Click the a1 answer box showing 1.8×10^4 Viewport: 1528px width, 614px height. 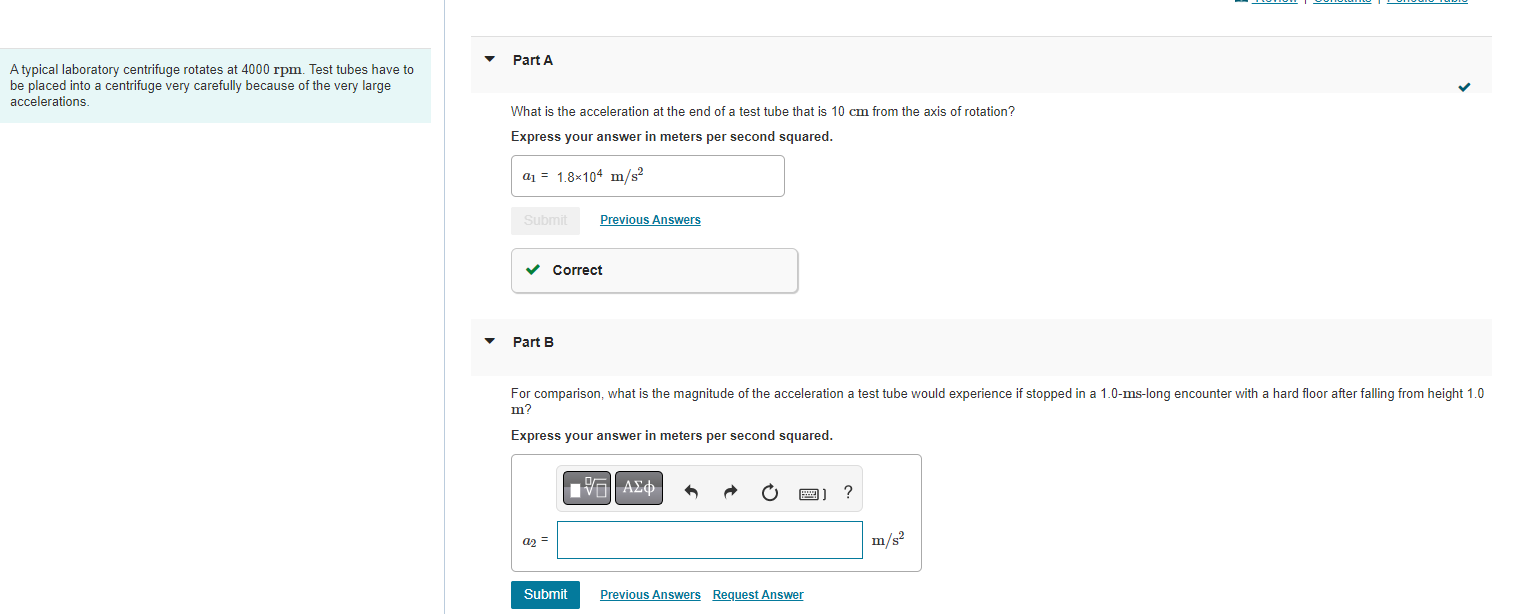pyautogui.click(x=647, y=175)
